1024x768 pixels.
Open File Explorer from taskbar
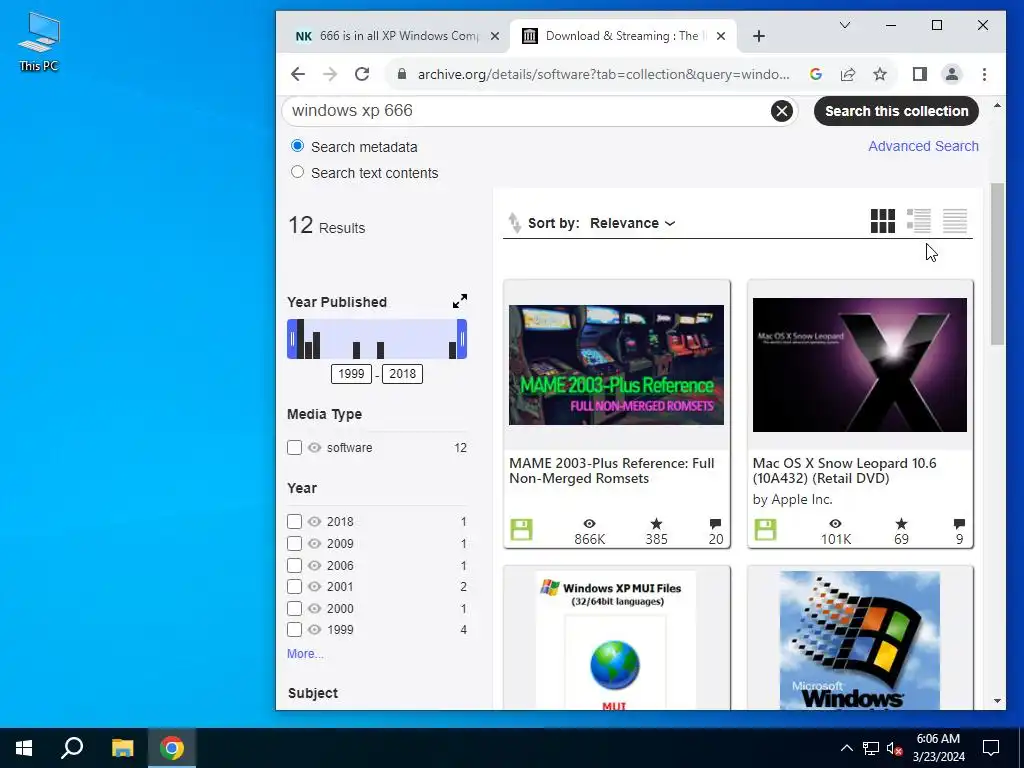tap(122, 748)
